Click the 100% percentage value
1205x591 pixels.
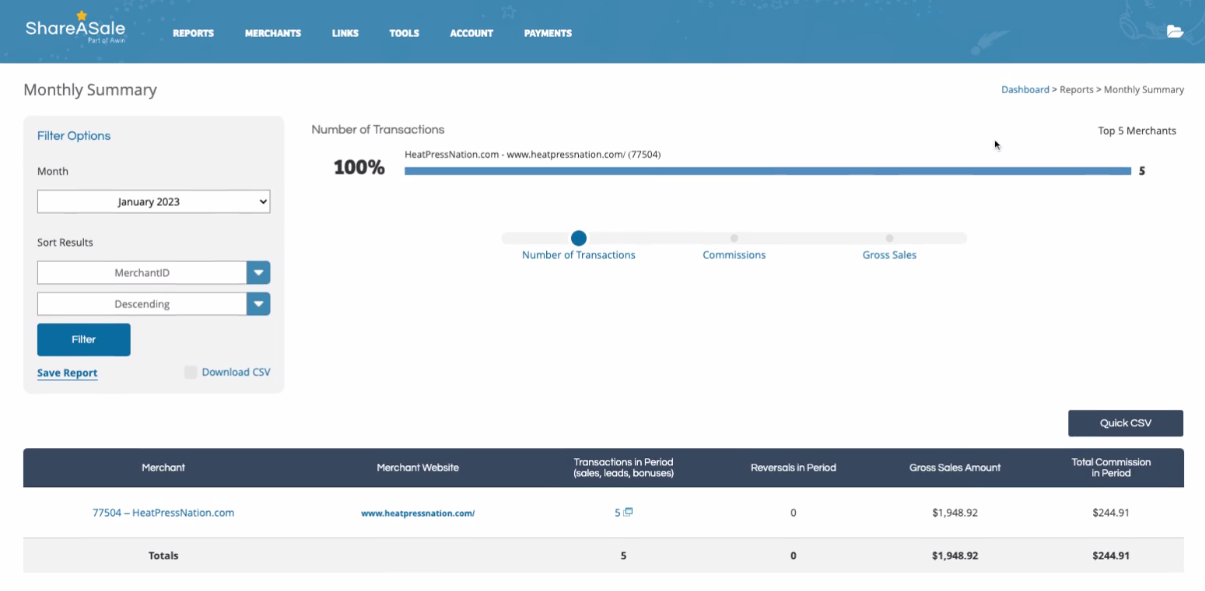tap(359, 168)
